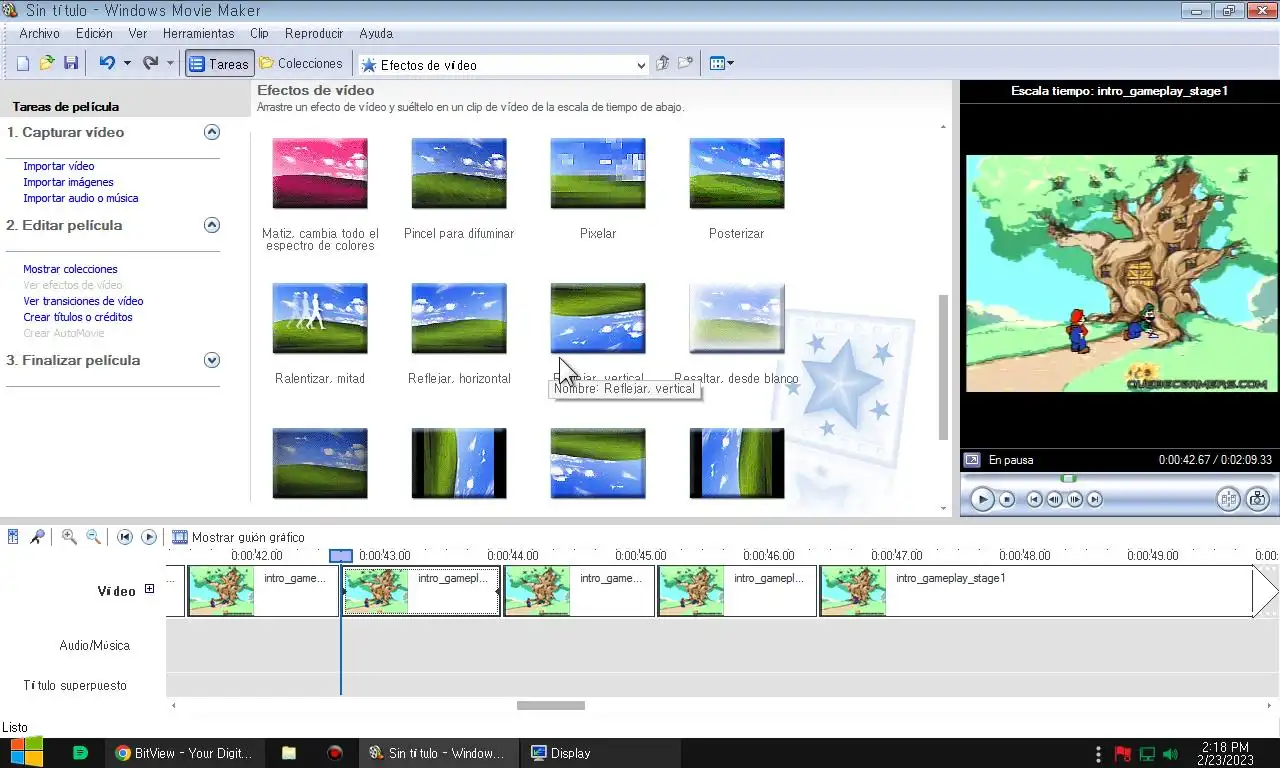This screenshot has width=1280, height=768.
Task: Click the Set audio levels icon
Action: click(x=13, y=537)
